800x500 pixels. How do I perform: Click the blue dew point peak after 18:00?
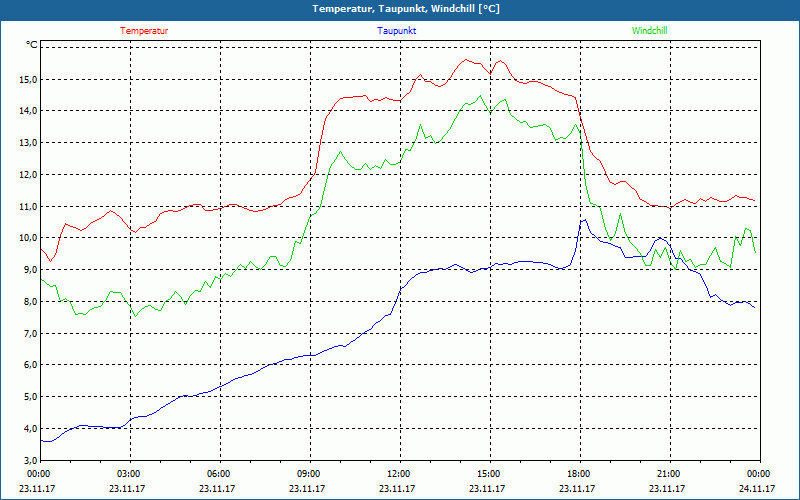[x=584, y=220]
